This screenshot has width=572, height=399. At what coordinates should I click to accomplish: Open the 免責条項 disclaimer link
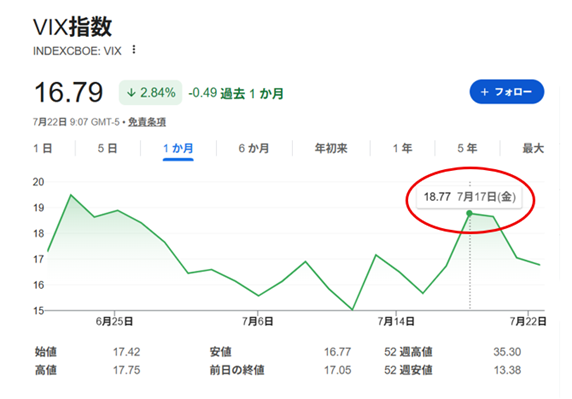coord(147,122)
